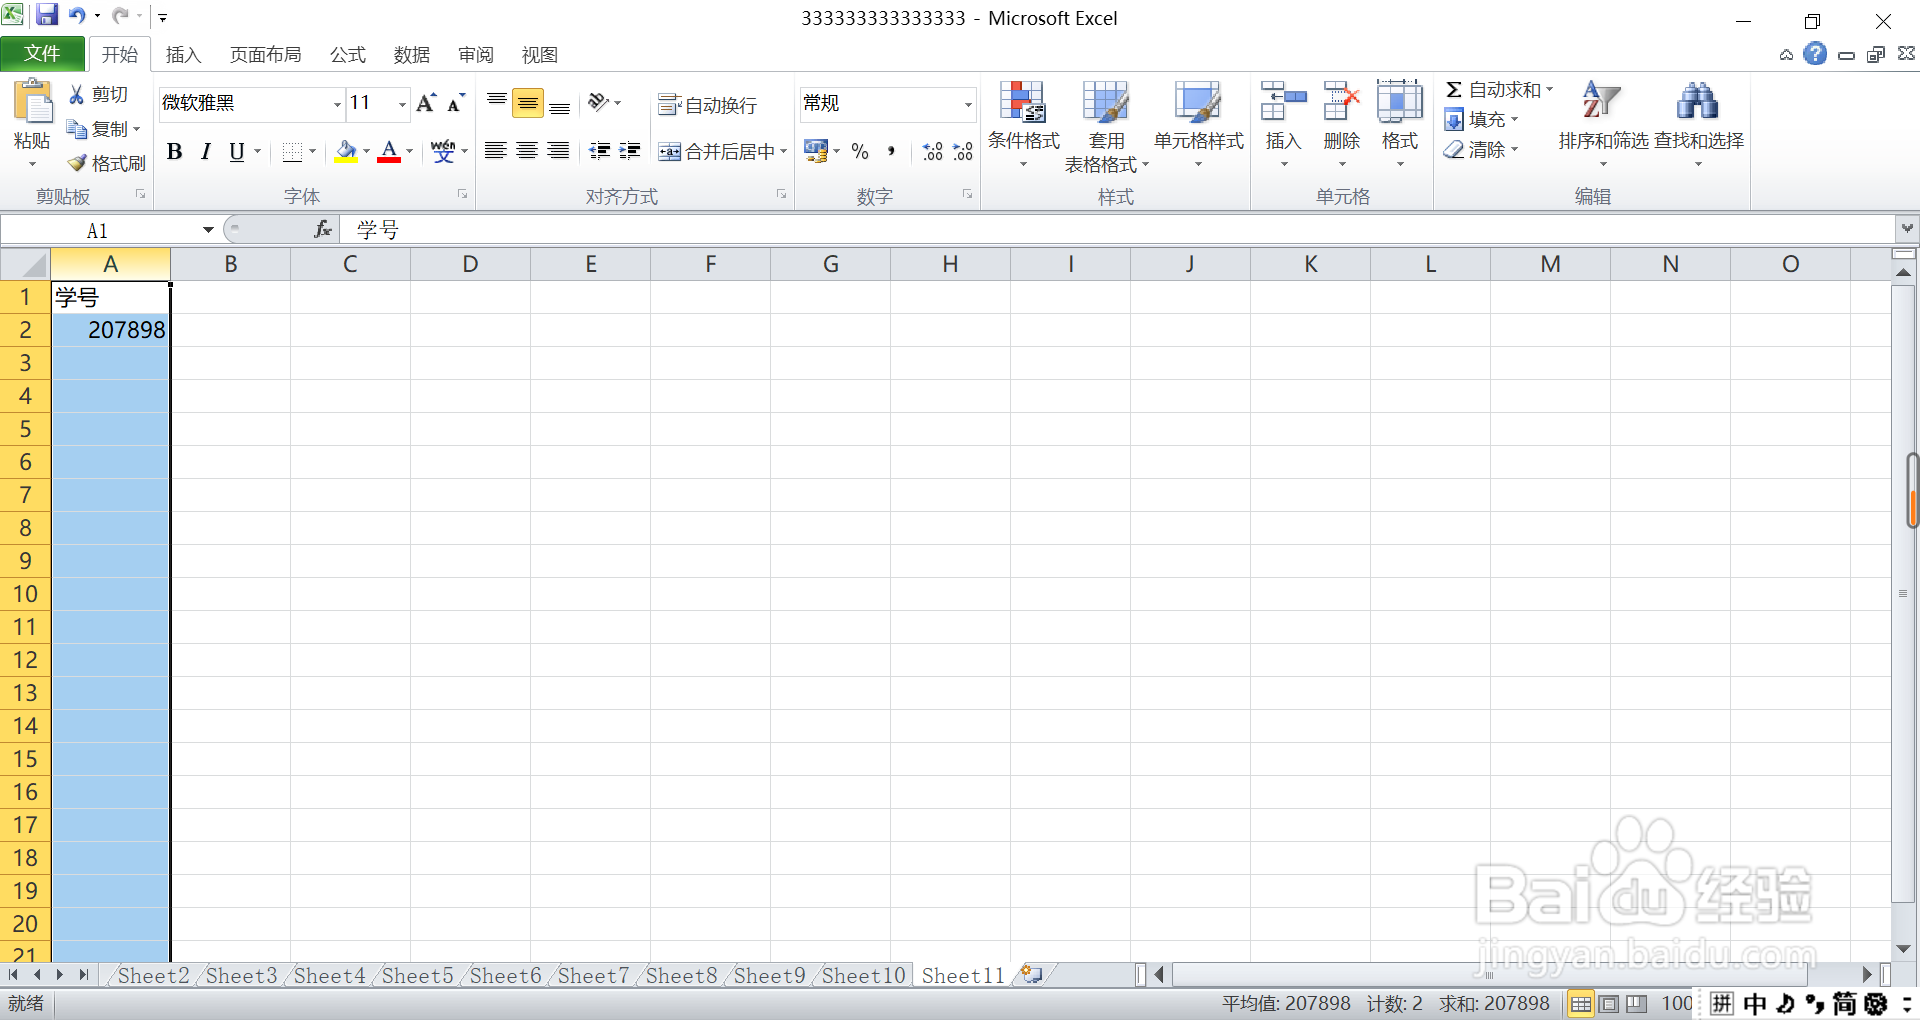Expand the formula bar
Image resolution: width=1920 pixels, height=1020 pixels.
(x=1907, y=229)
